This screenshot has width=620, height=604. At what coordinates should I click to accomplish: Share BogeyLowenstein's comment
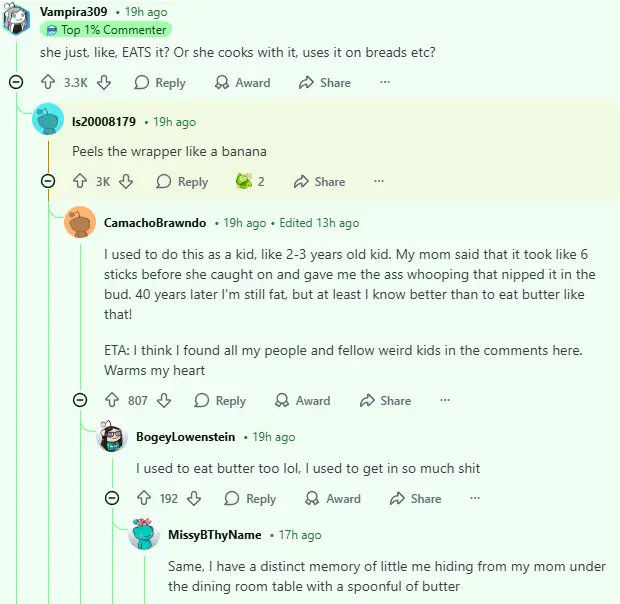[x=415, y=498]
